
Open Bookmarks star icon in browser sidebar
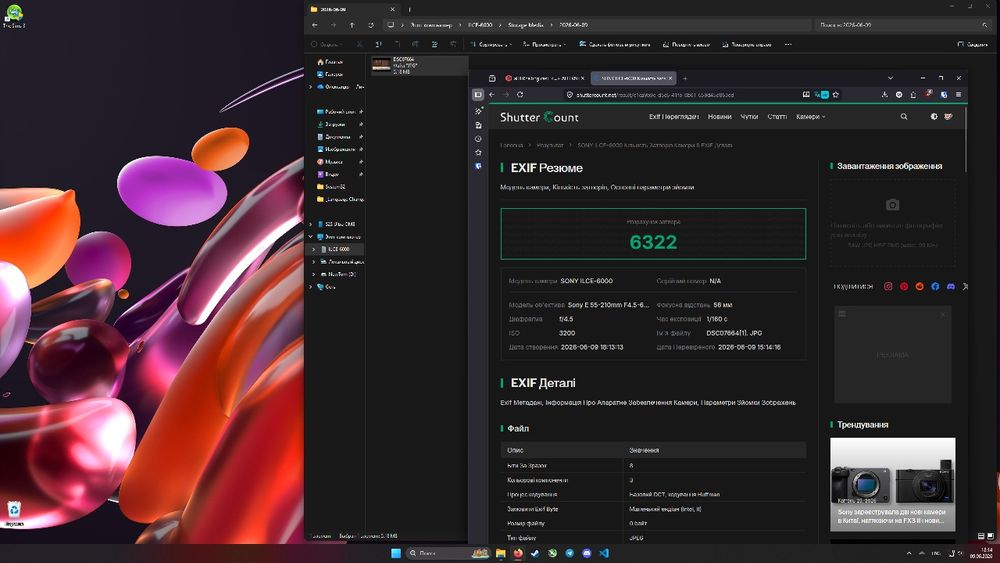(478, 152)
